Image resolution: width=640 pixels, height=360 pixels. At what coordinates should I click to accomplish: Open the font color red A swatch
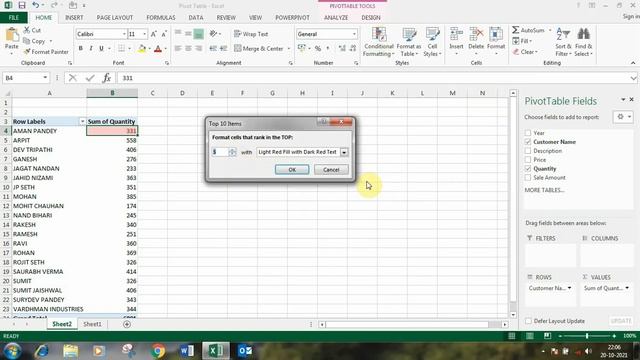pos(158,49)
